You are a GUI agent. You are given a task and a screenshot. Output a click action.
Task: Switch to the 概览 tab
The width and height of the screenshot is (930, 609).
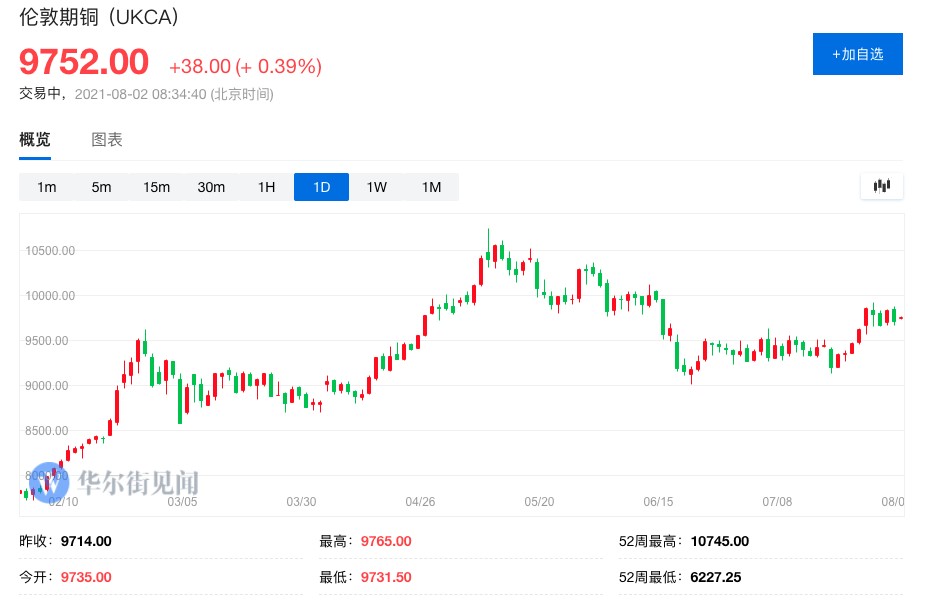point(35,140)
